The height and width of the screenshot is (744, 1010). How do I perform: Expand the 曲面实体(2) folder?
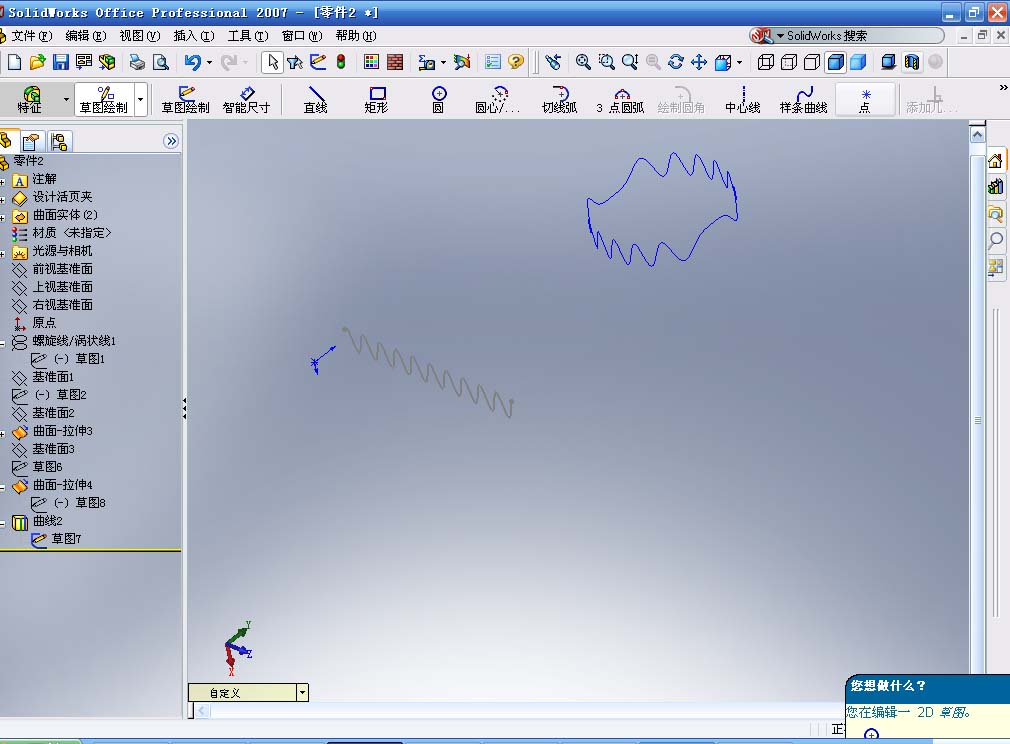point(3,216)
